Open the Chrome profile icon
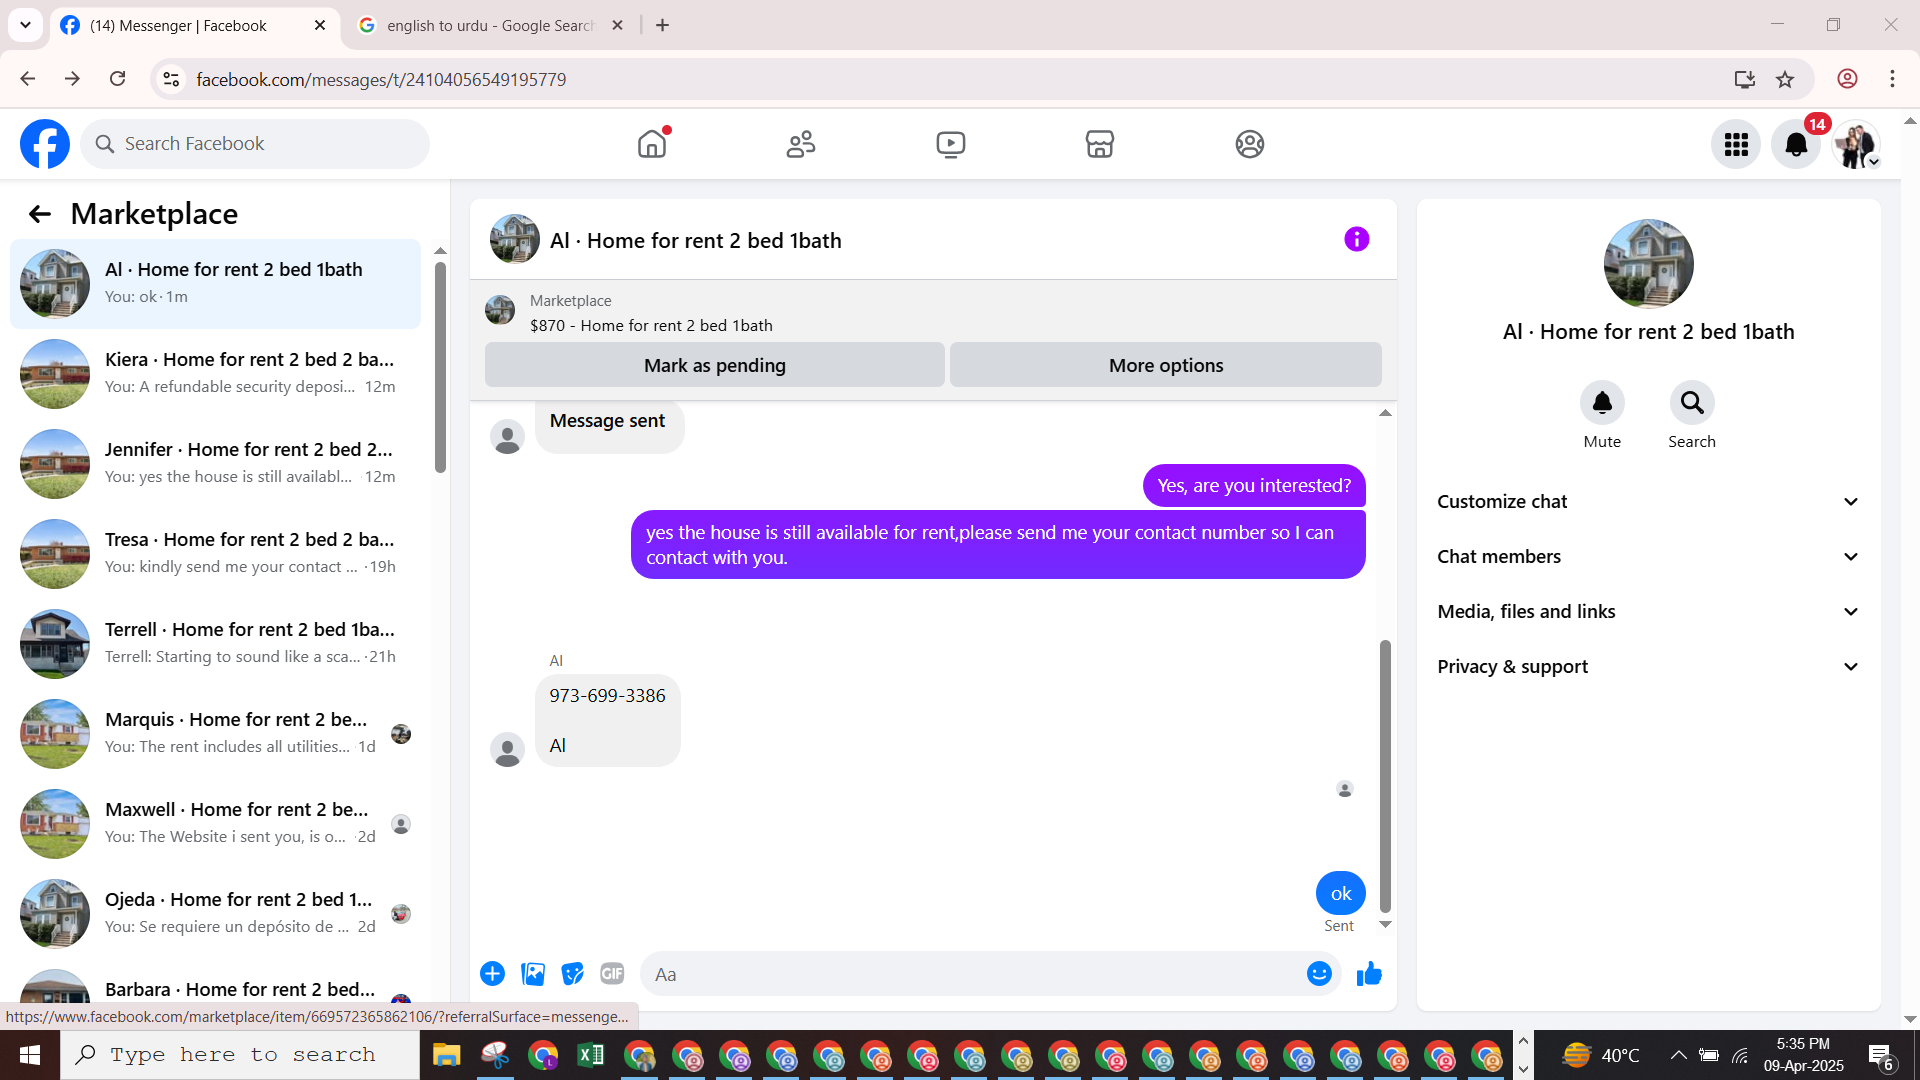This screenshot has width=1920, height=1080. click(x=1847, y=79)
